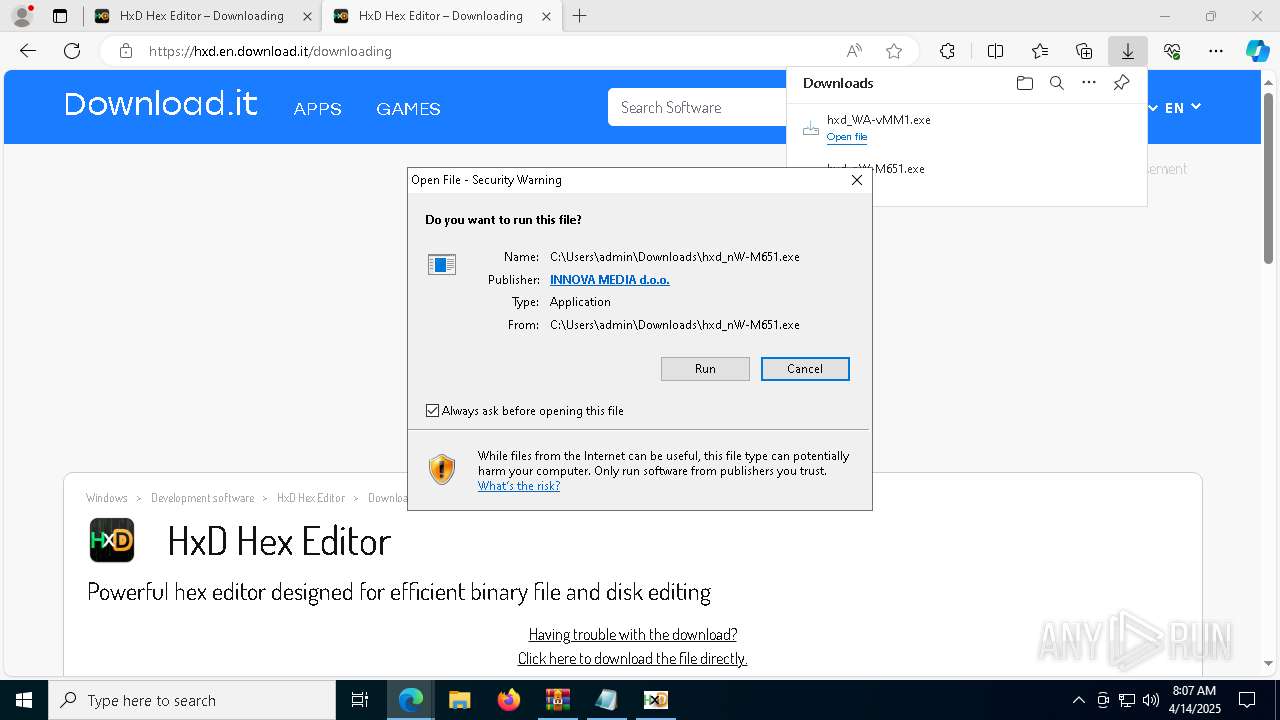Viewport: 1280px width, 720px height.
Task: Add this page to favorites
Action: (894, 51)
